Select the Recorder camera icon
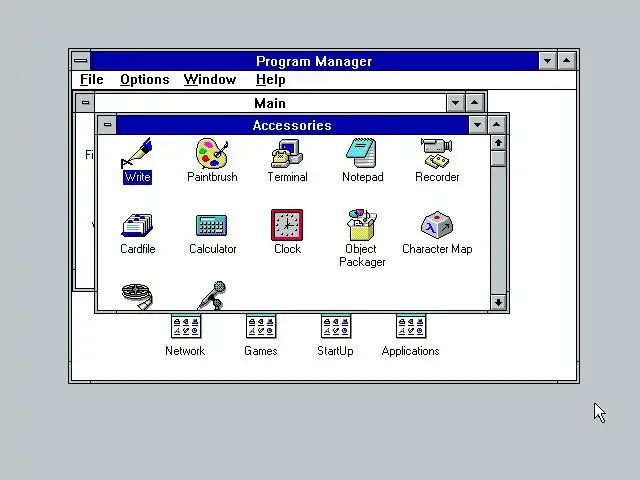 [437, 153]
